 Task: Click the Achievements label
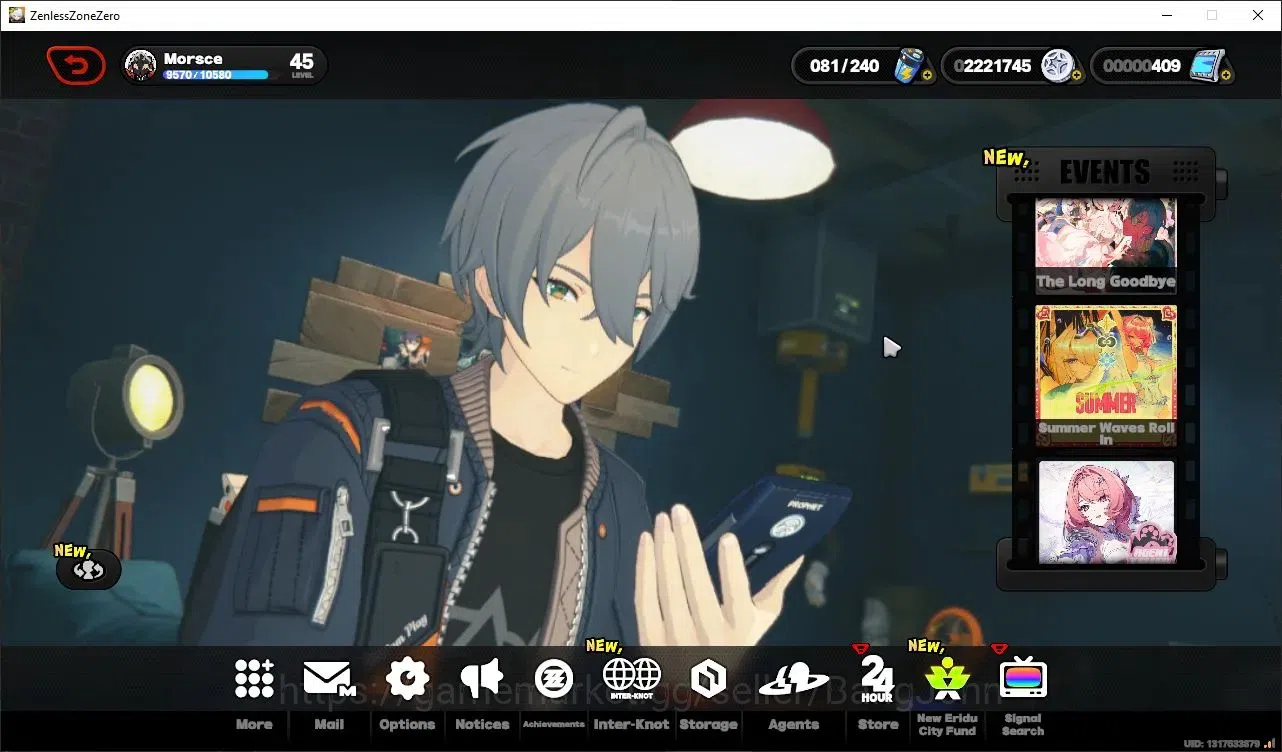[x=553, y=724]
